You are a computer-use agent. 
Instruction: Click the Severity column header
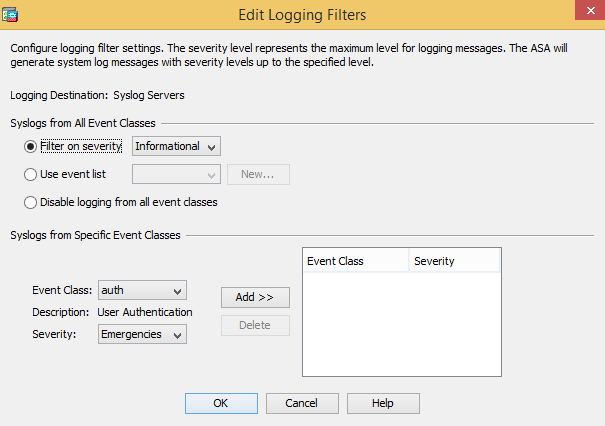click(455, 261)
